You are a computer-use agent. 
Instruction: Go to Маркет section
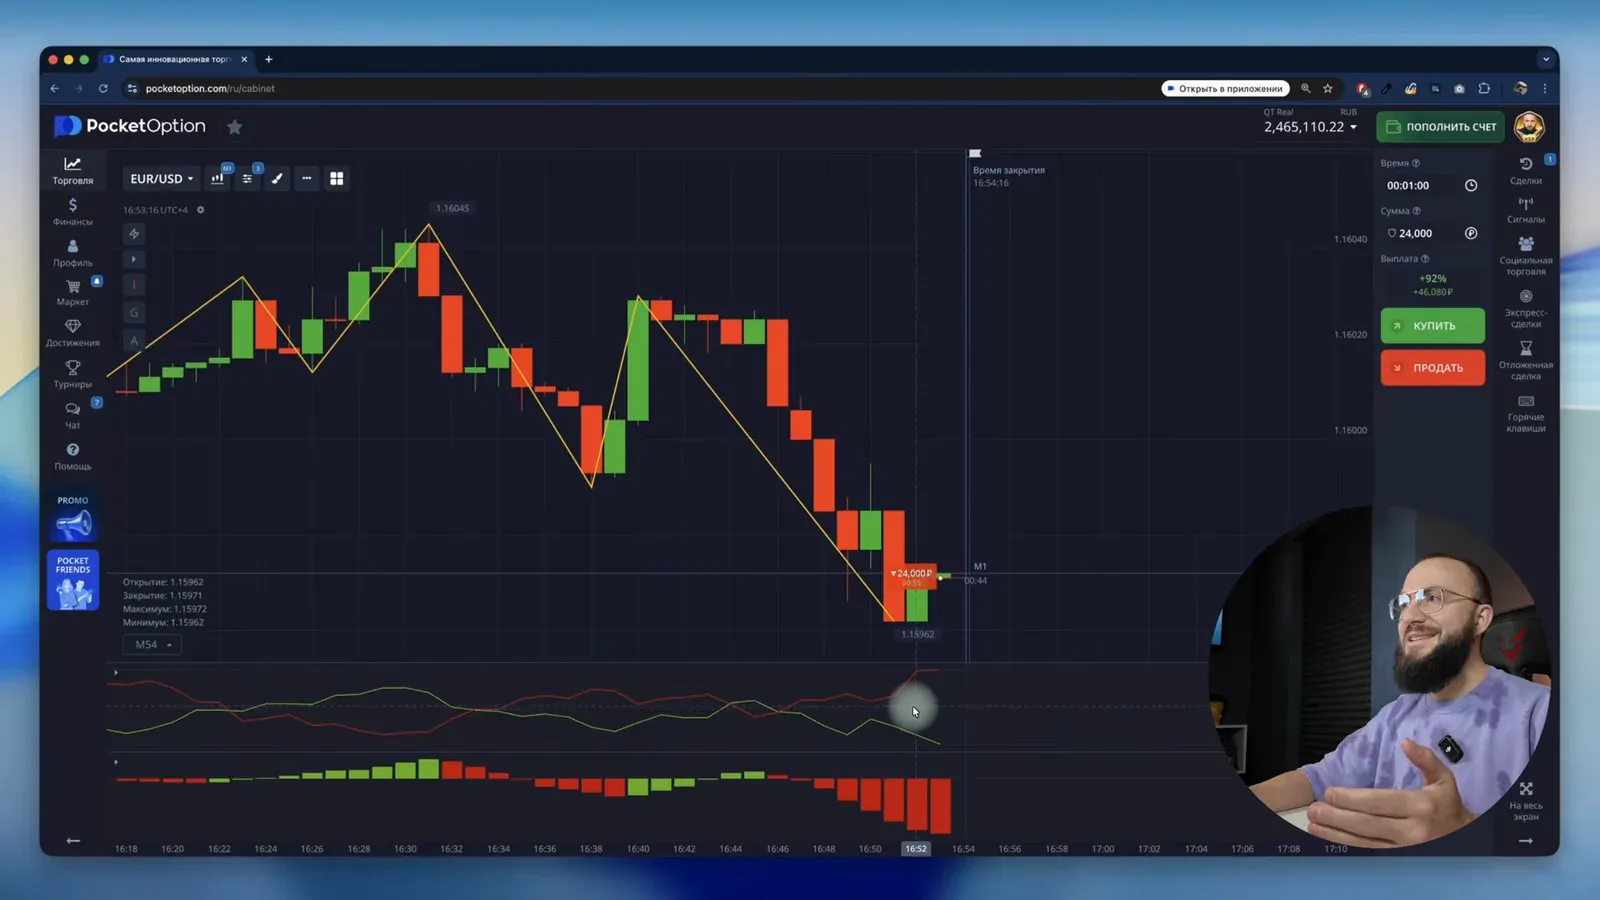pyautogui.click(x=73, y=292)
